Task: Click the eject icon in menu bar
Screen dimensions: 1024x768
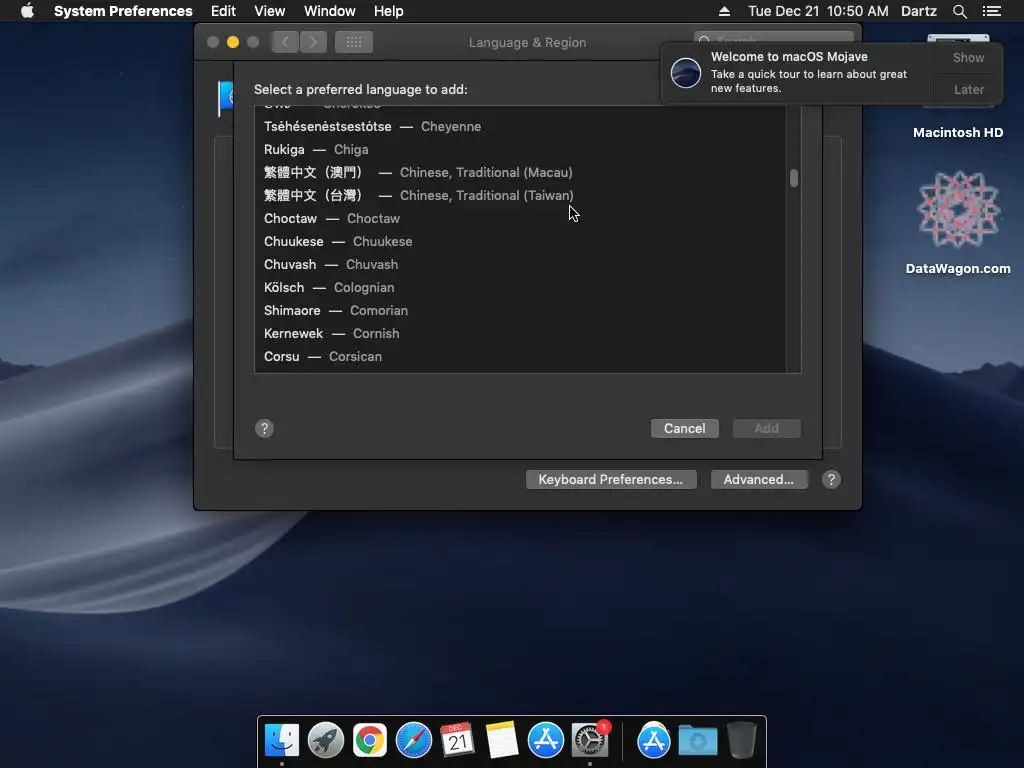Action: 724,11
